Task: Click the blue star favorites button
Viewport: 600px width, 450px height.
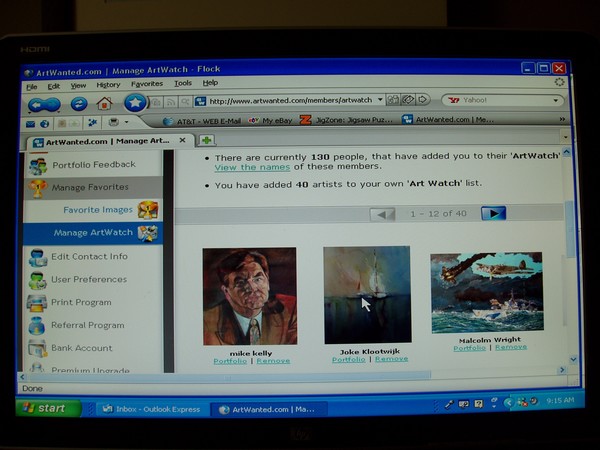Action: pos(135,103)
